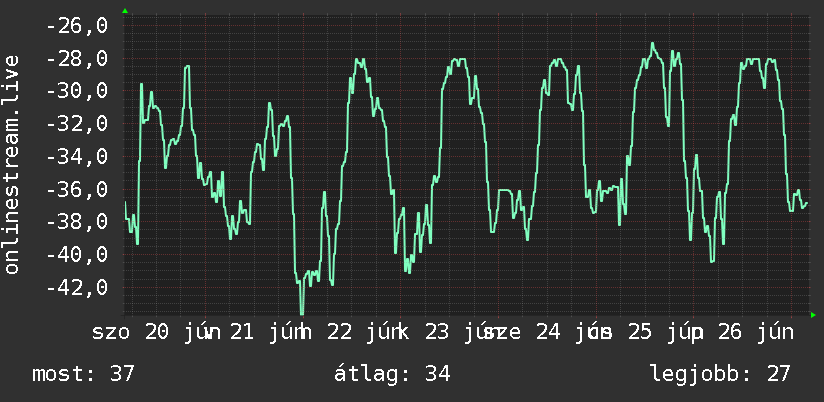
Task: Click the -38,0 y-axis label
Action: coord(77,222)
